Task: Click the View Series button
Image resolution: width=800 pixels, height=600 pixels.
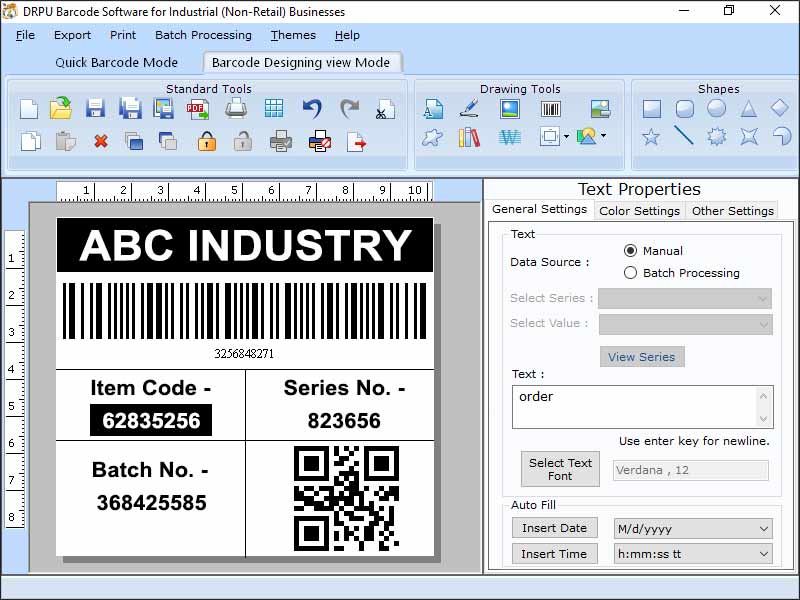Action: coord(642,357)
